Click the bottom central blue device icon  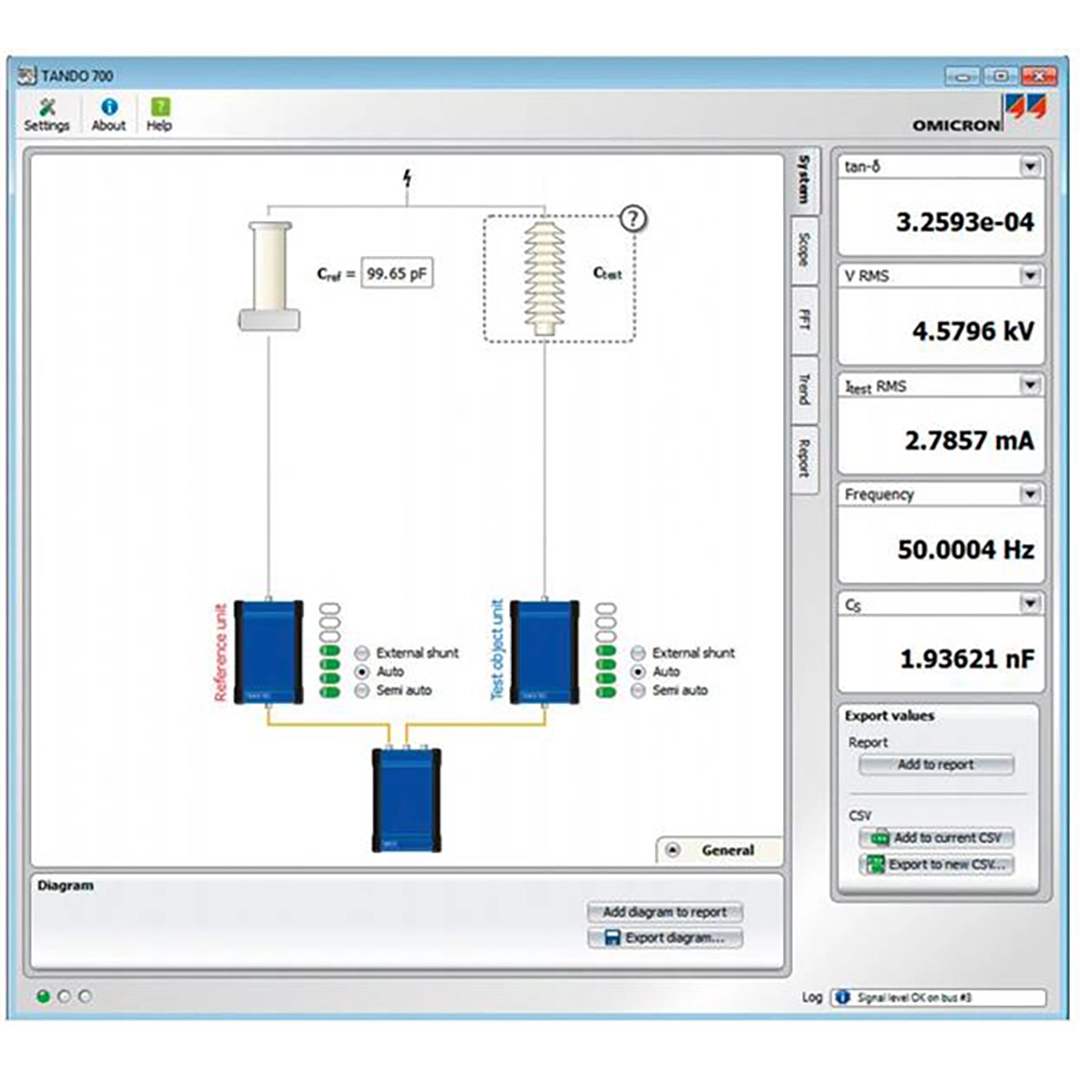point(406,798)
